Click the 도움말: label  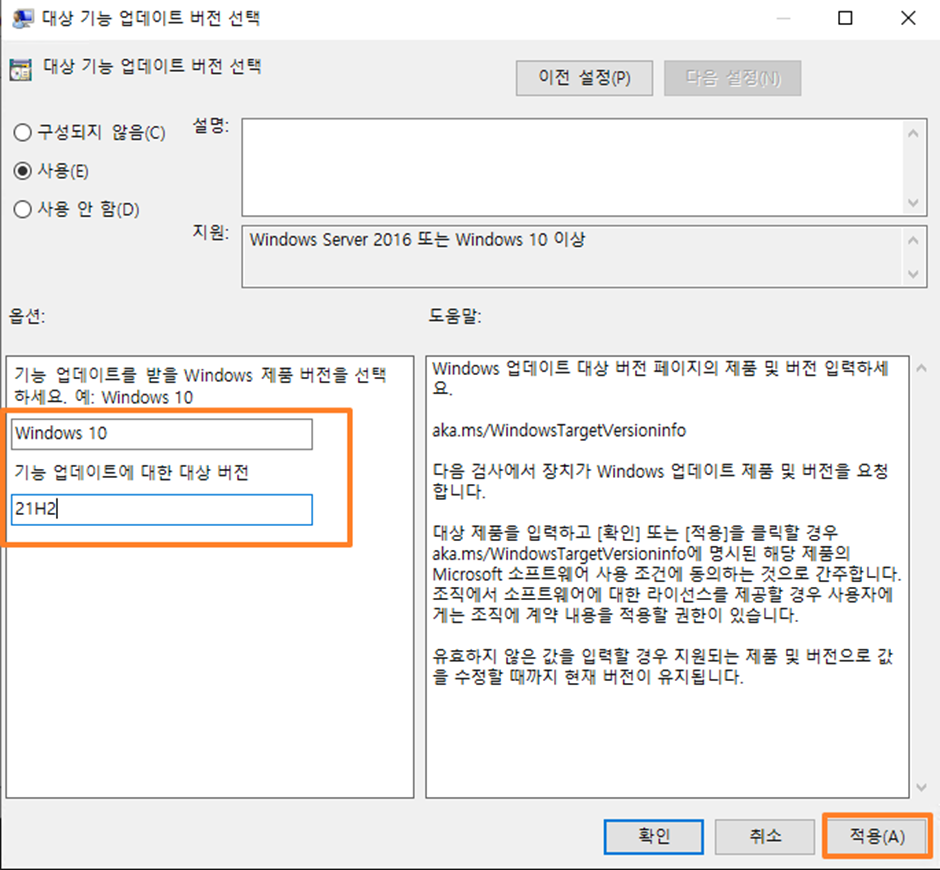coord(454,316)
